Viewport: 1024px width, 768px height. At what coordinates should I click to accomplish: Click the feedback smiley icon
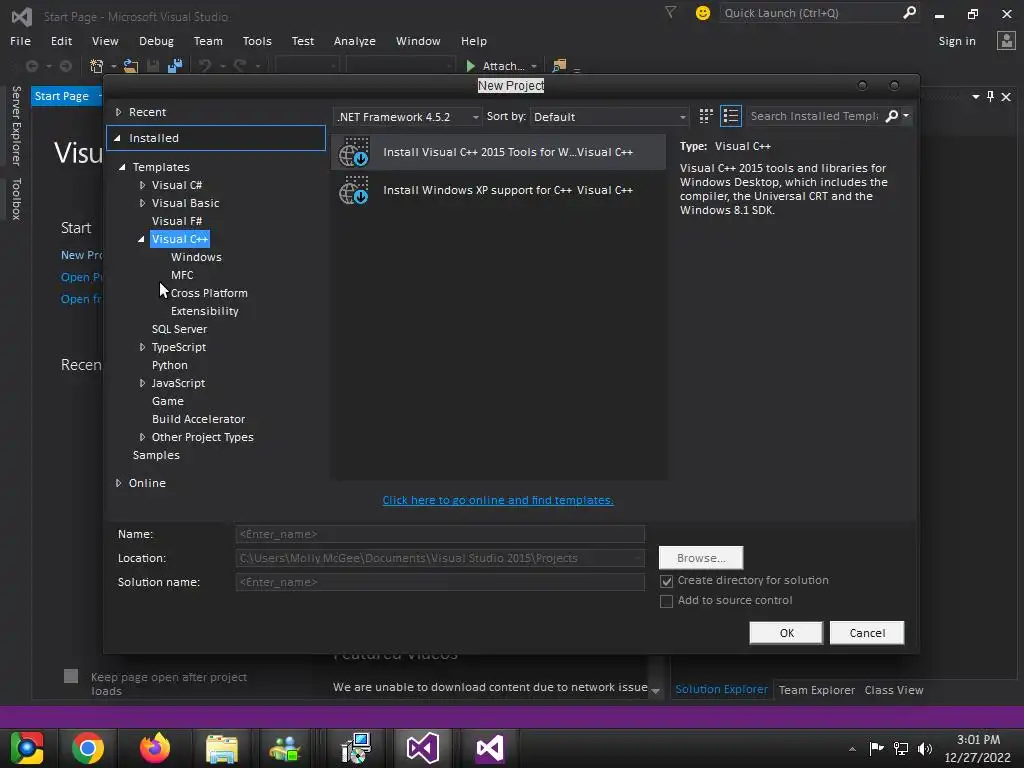tap(703, 13)
